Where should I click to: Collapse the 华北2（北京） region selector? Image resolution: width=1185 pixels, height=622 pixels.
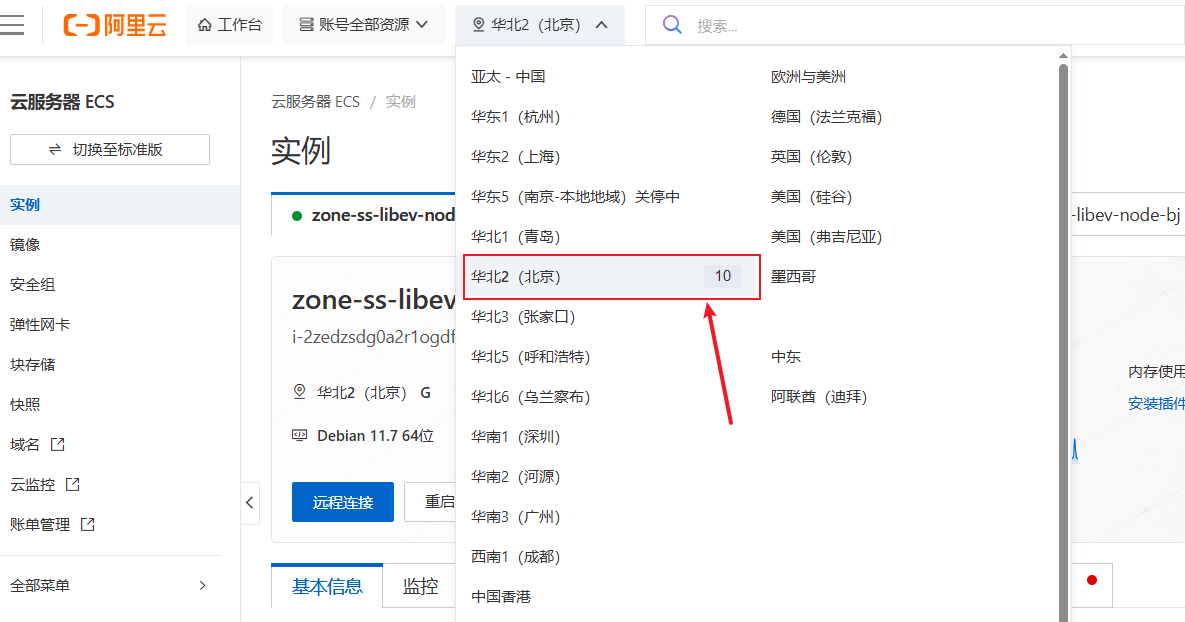[540, 25]
